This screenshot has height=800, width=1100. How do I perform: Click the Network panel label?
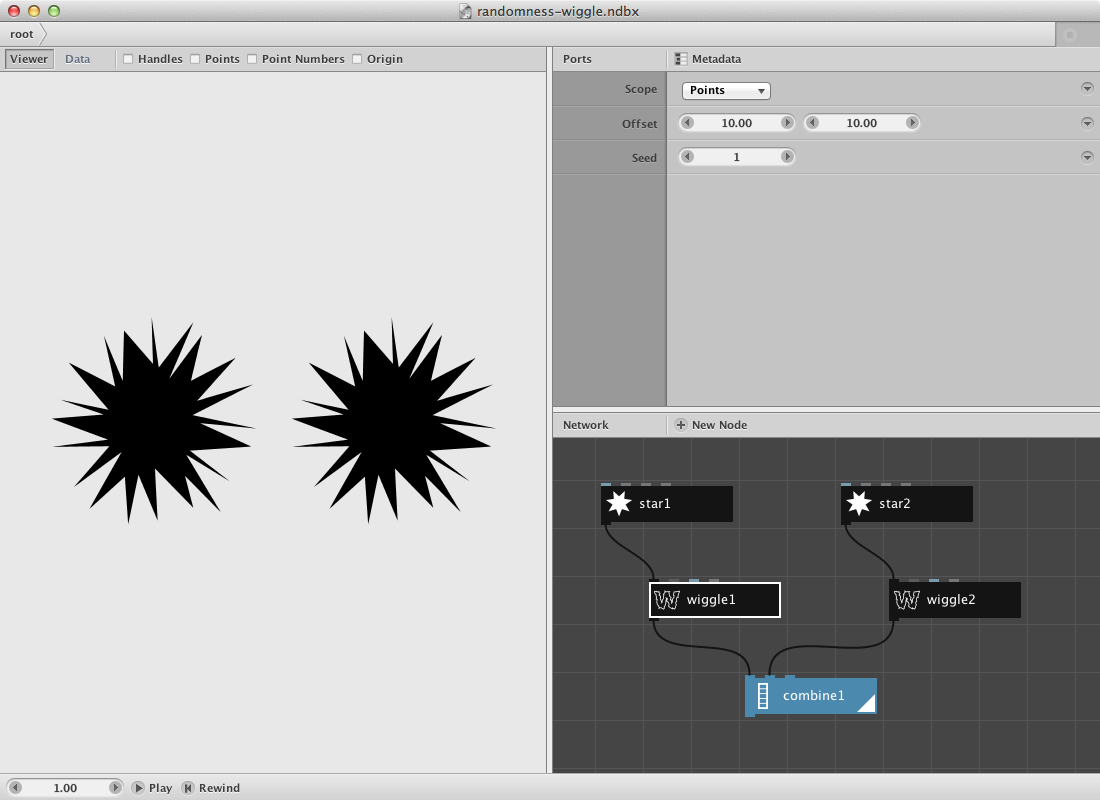[586, 425]
